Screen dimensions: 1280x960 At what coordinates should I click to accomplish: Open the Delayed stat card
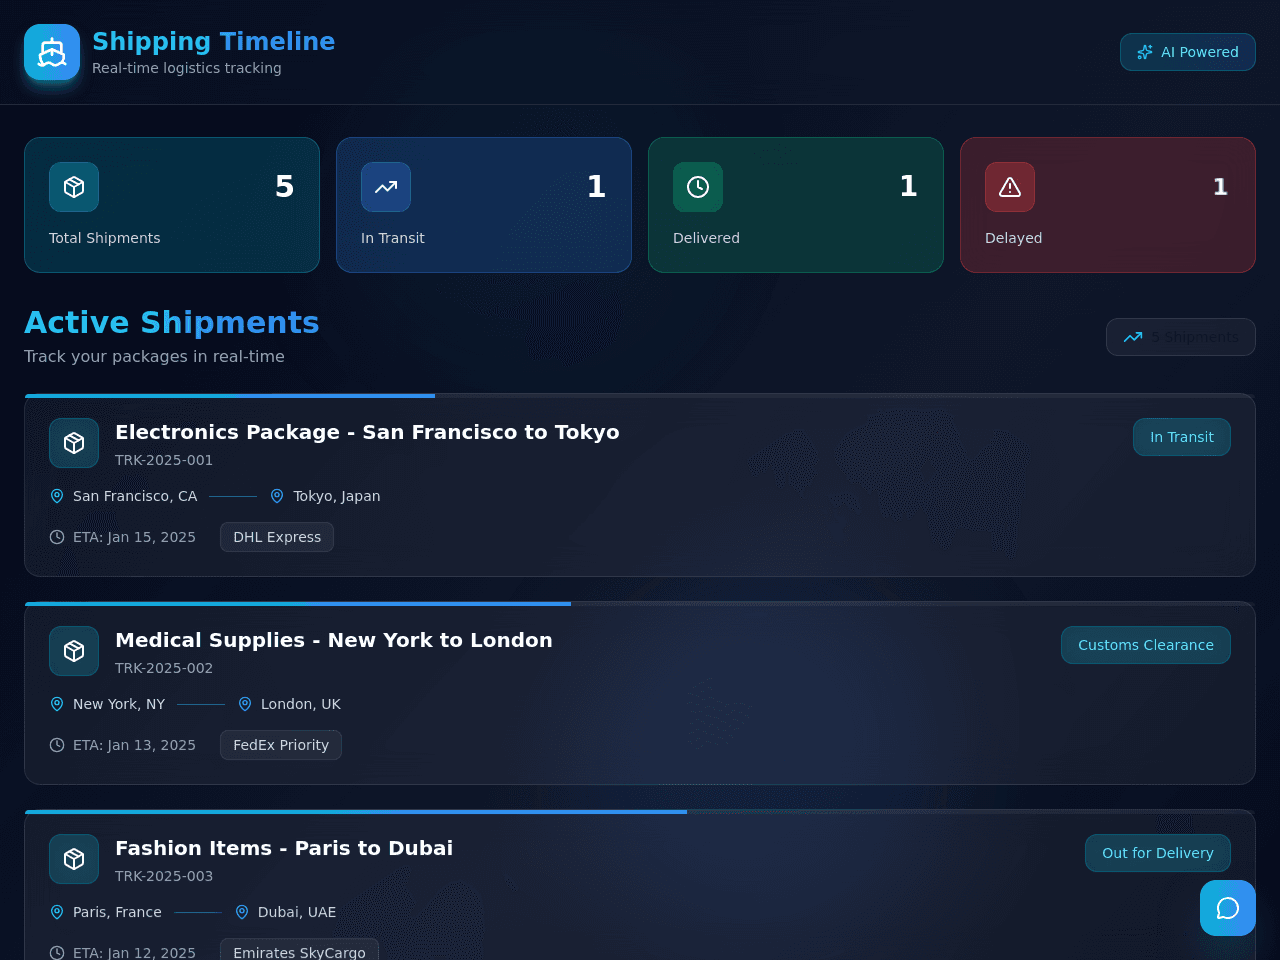pos(1108,205)
